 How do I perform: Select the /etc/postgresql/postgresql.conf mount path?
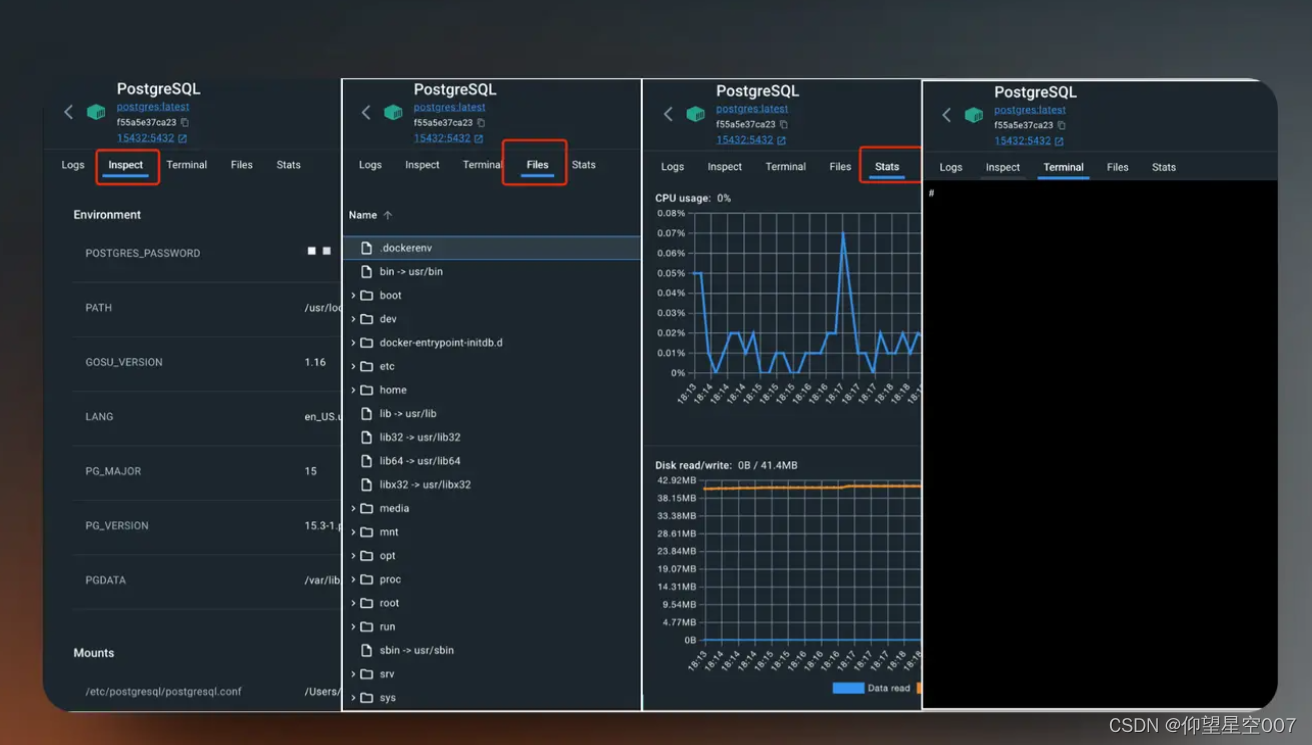164,691
